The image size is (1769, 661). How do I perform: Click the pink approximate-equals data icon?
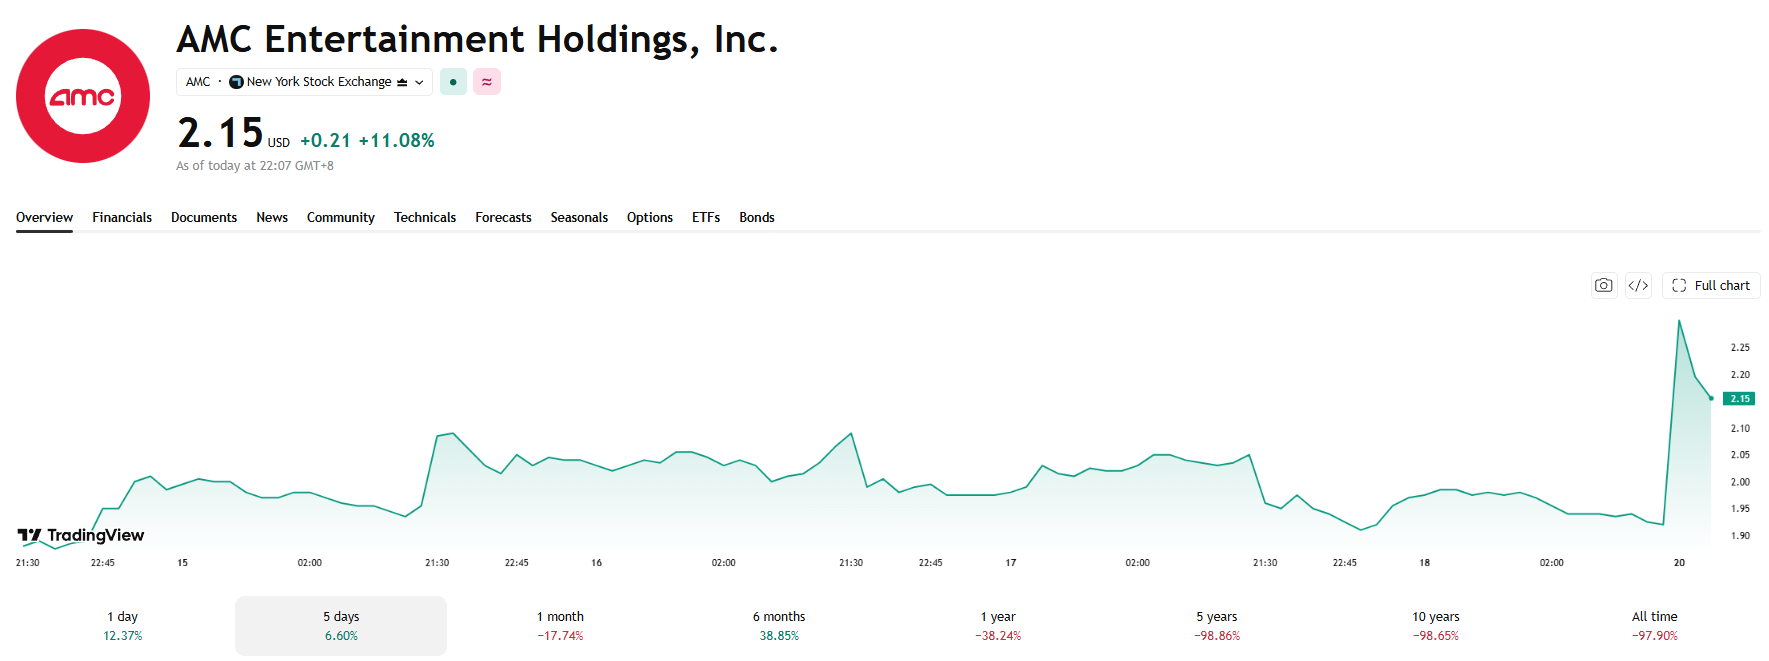coord(487,82)
